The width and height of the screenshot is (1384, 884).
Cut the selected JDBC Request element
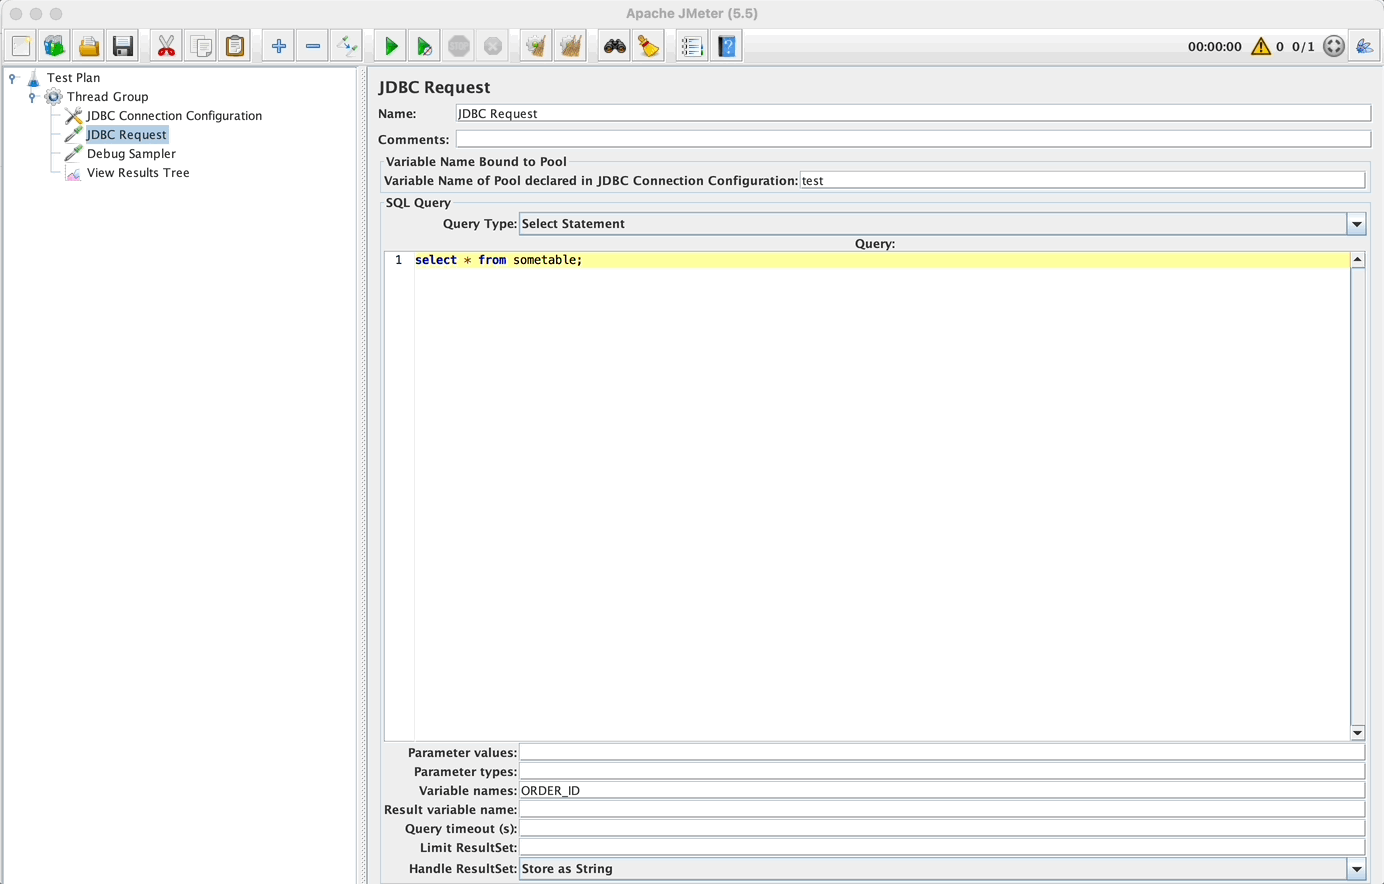tap(165, 45)
